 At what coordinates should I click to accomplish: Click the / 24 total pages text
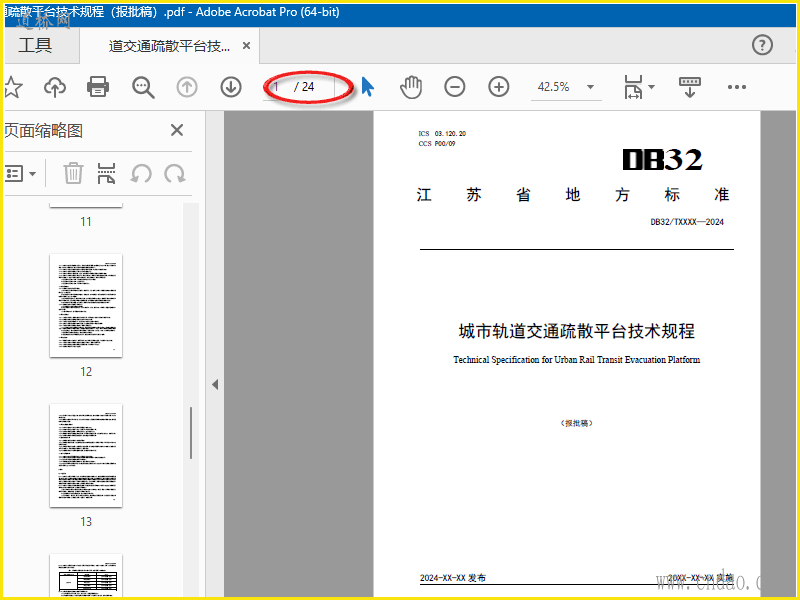pyautogui.click(x=304, y=87)
